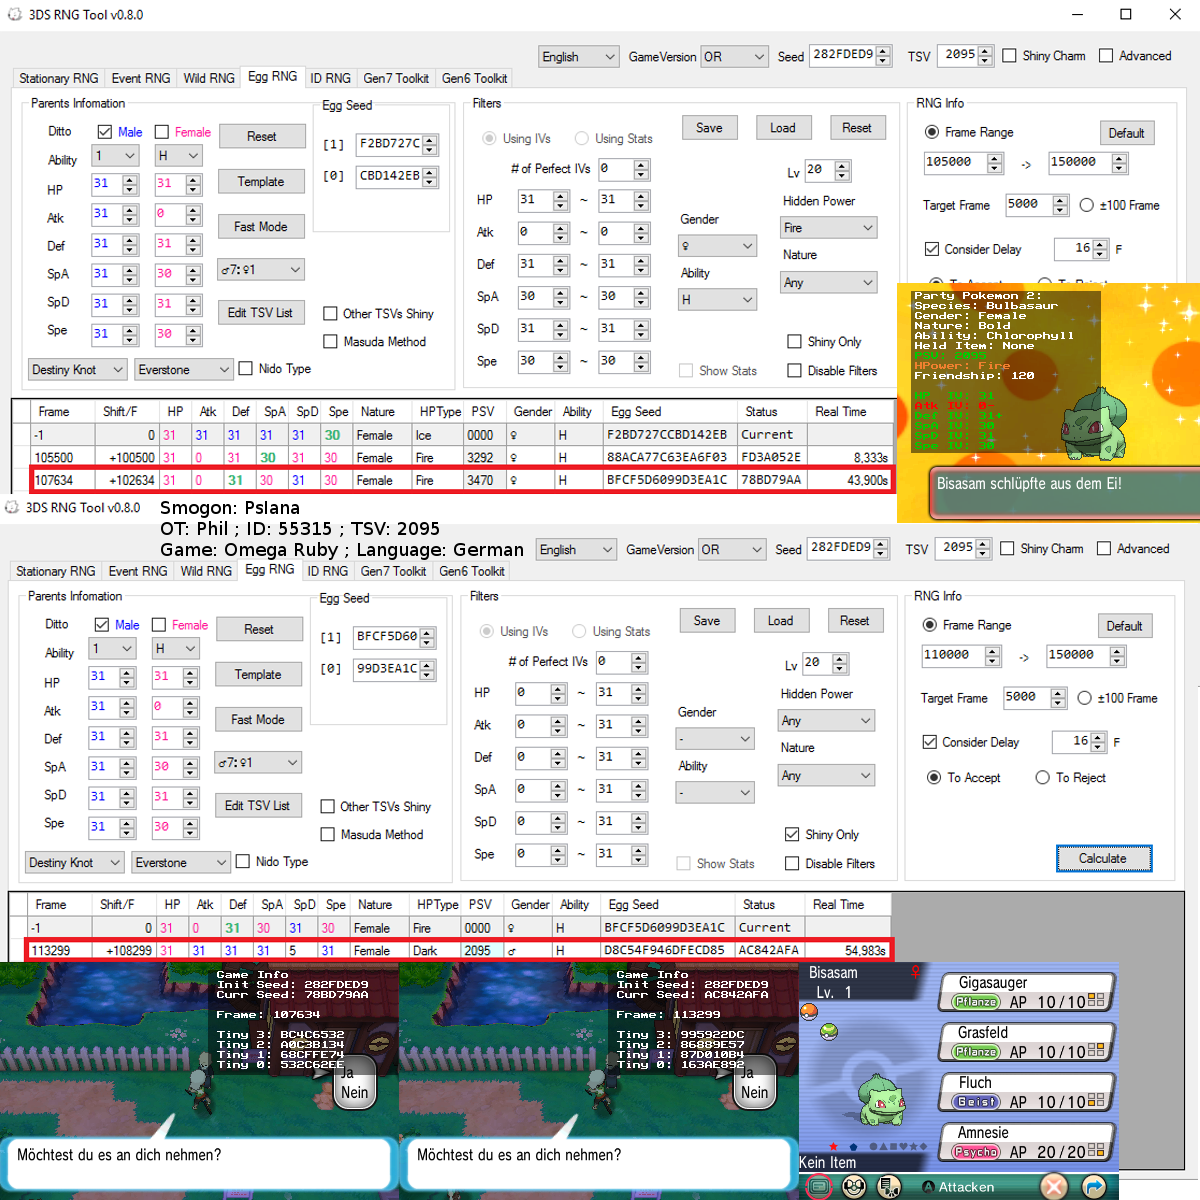
Task: Switch to ID RNG tab in lower window
Action: (328, 571)
